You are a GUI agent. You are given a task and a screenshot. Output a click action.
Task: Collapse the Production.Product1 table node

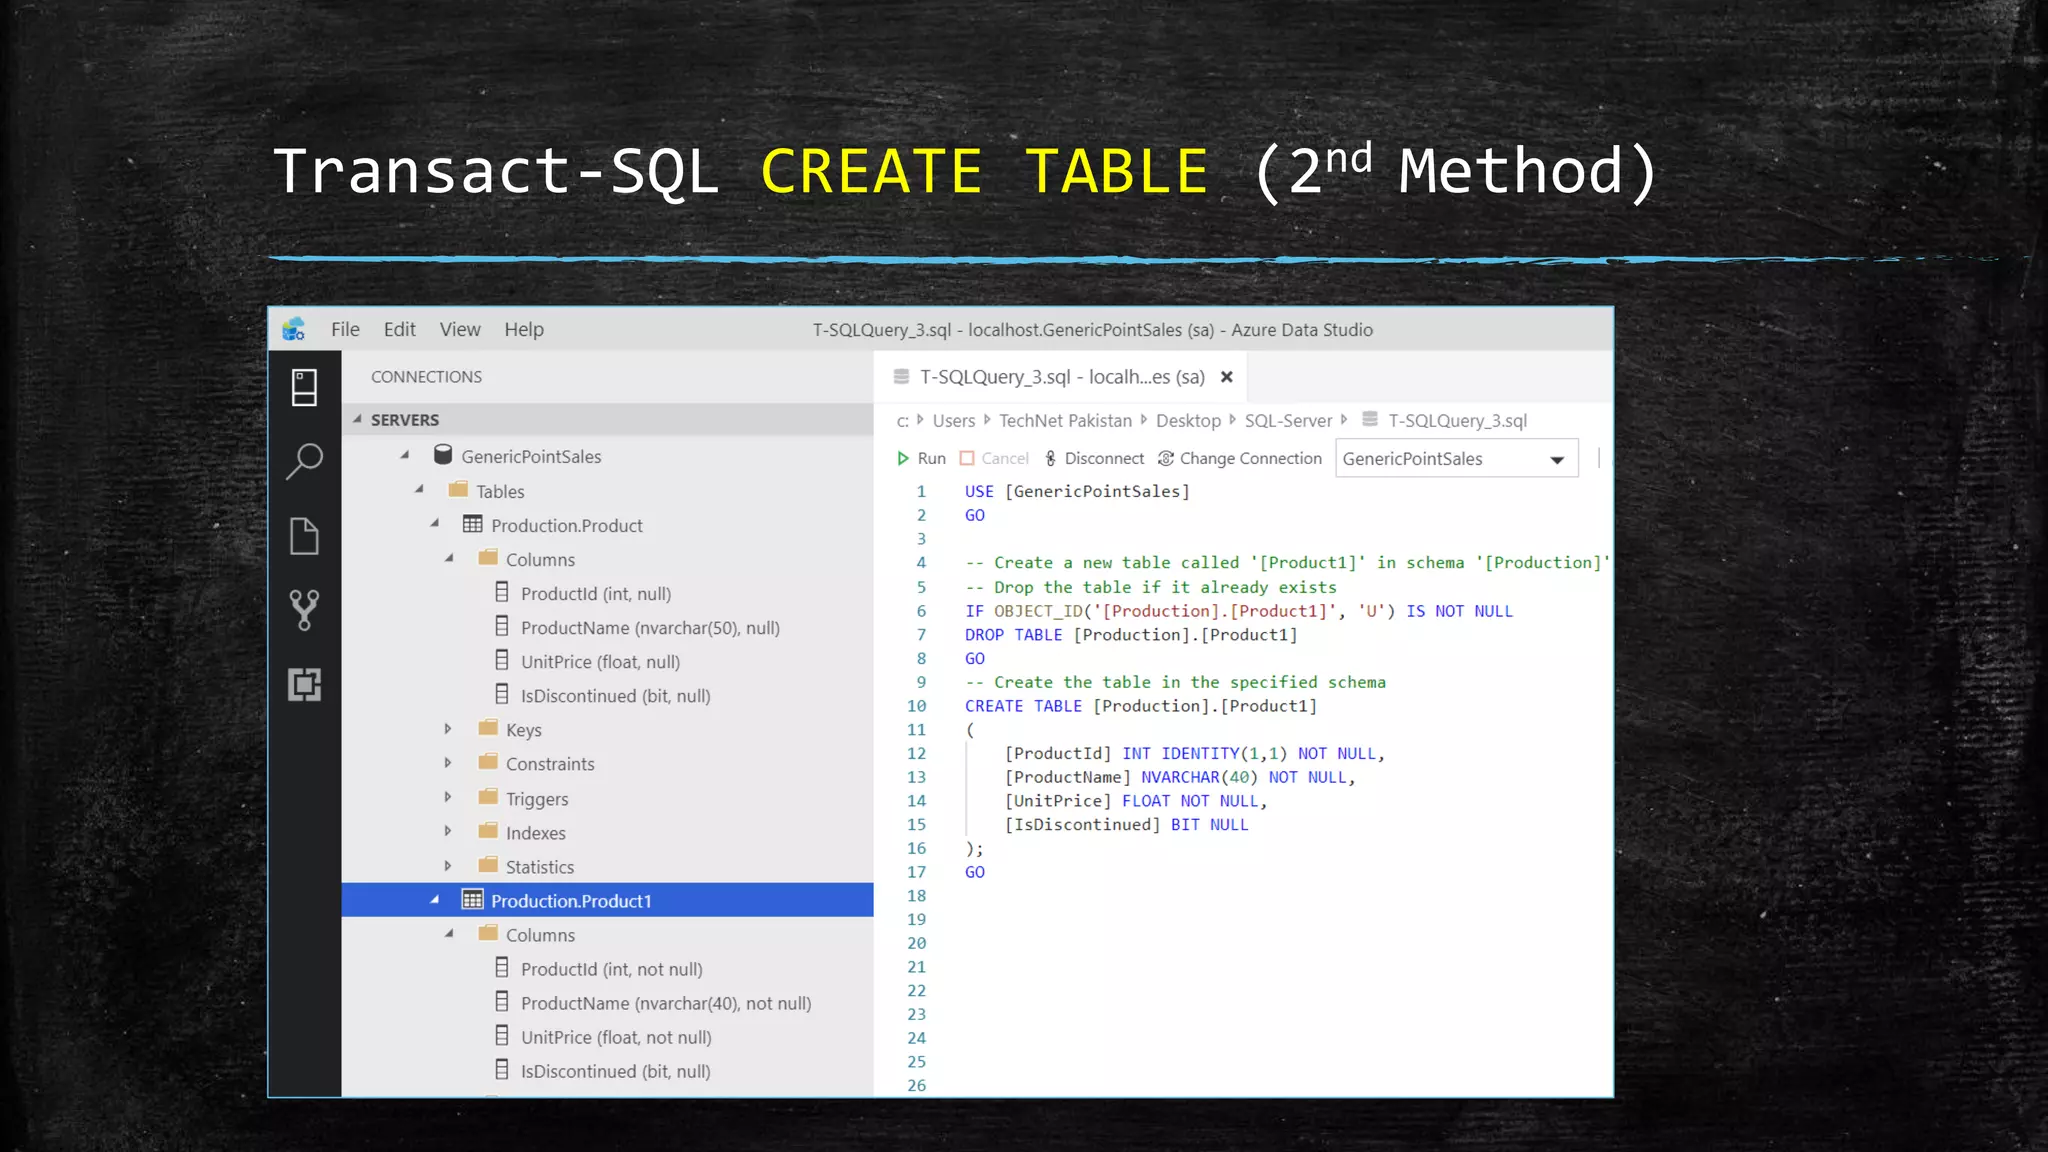[x=435, y=899]
